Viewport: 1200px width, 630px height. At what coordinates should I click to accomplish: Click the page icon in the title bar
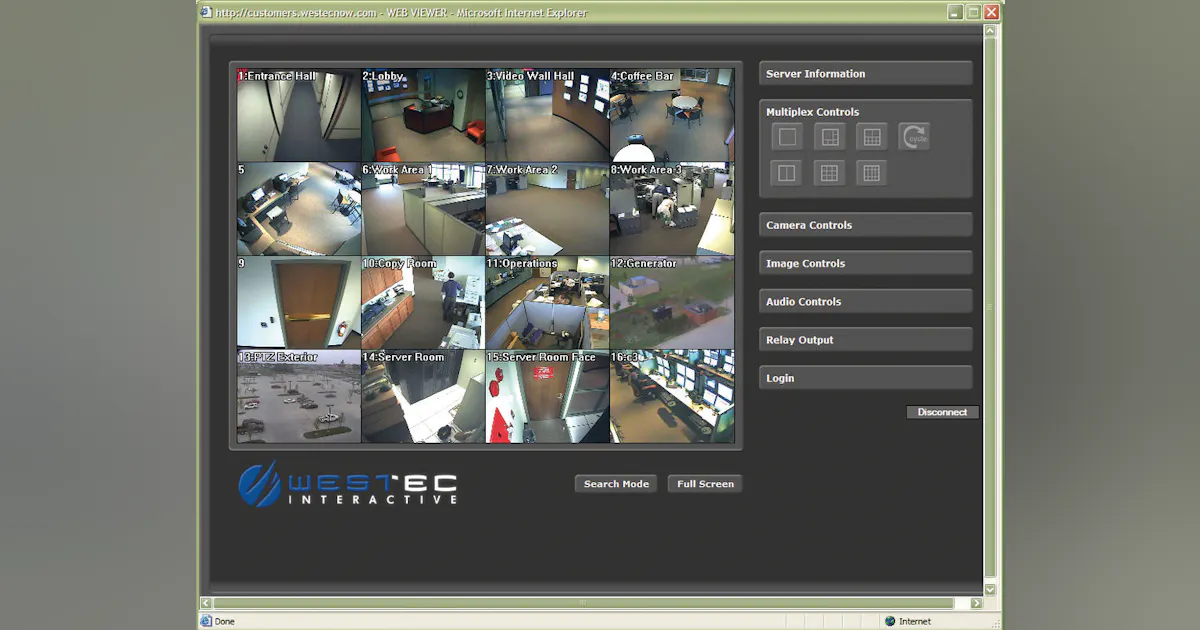point(207,12)
